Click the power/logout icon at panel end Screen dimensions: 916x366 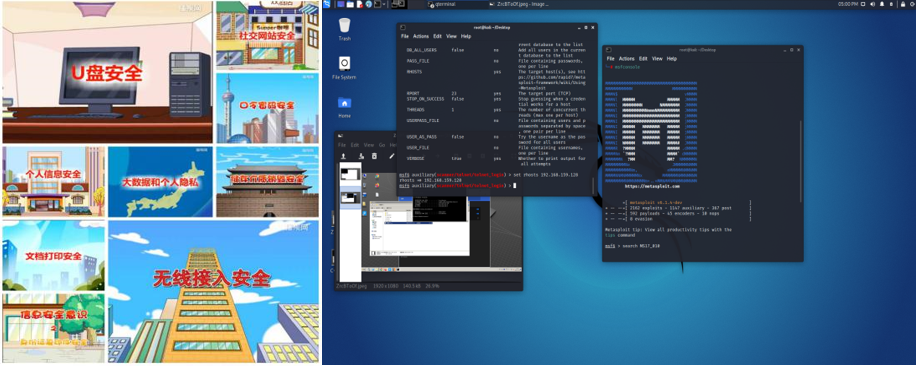[912, 4]
